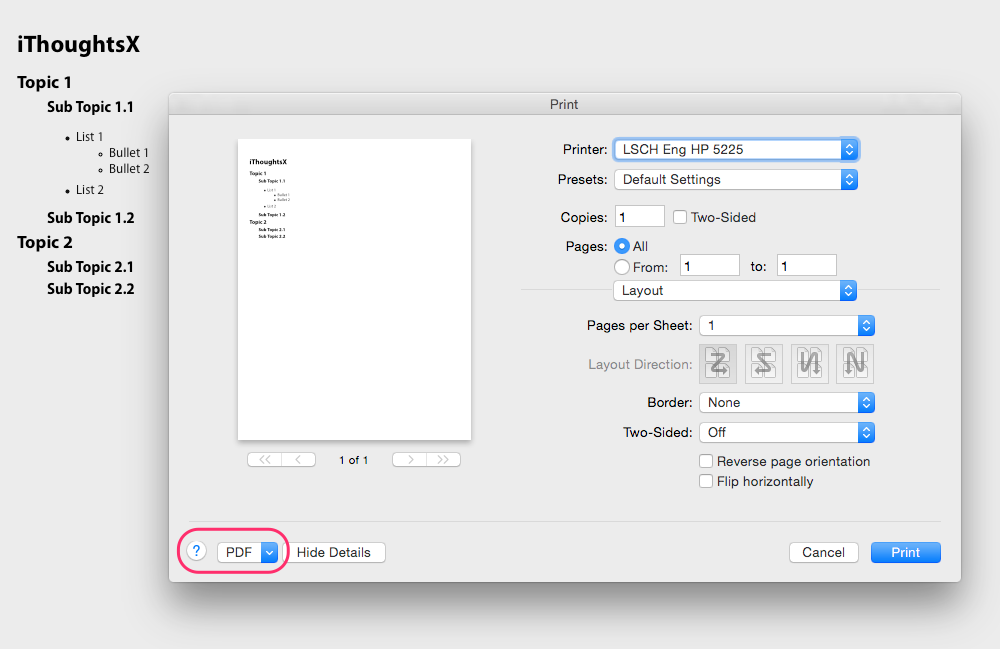Click the Hide Details button
The image size is (1000, 649).
334,553
